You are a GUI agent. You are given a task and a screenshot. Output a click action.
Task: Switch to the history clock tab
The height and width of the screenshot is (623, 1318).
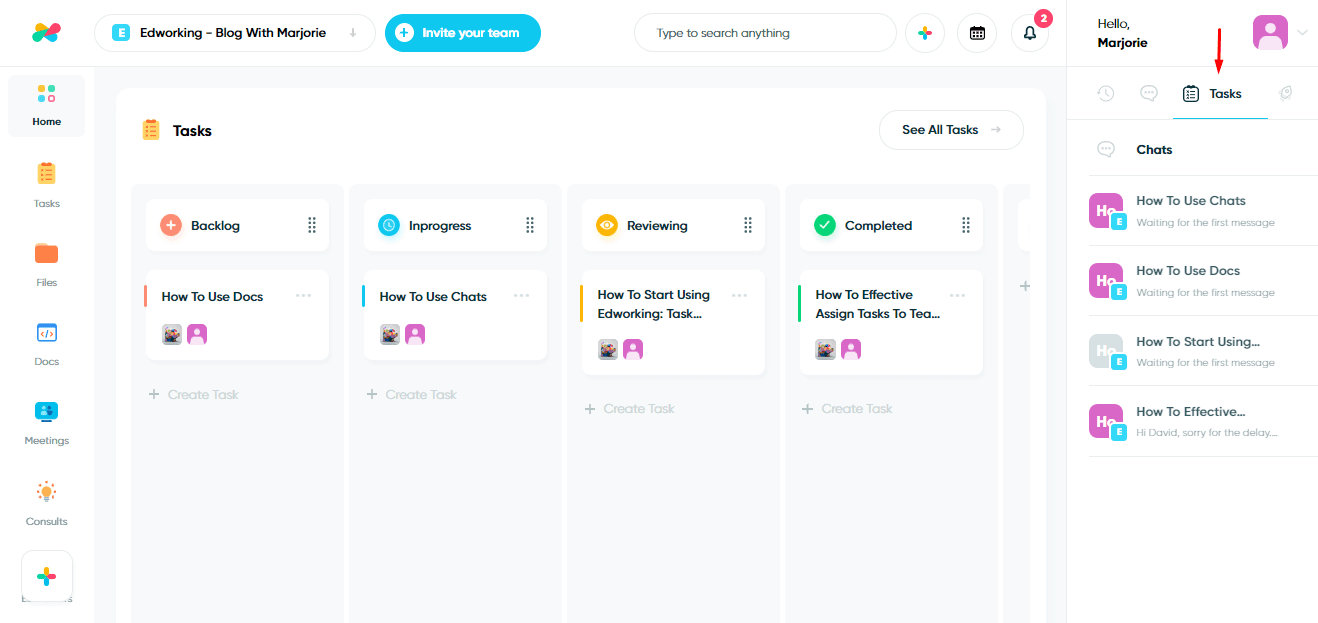[1105, 93]
